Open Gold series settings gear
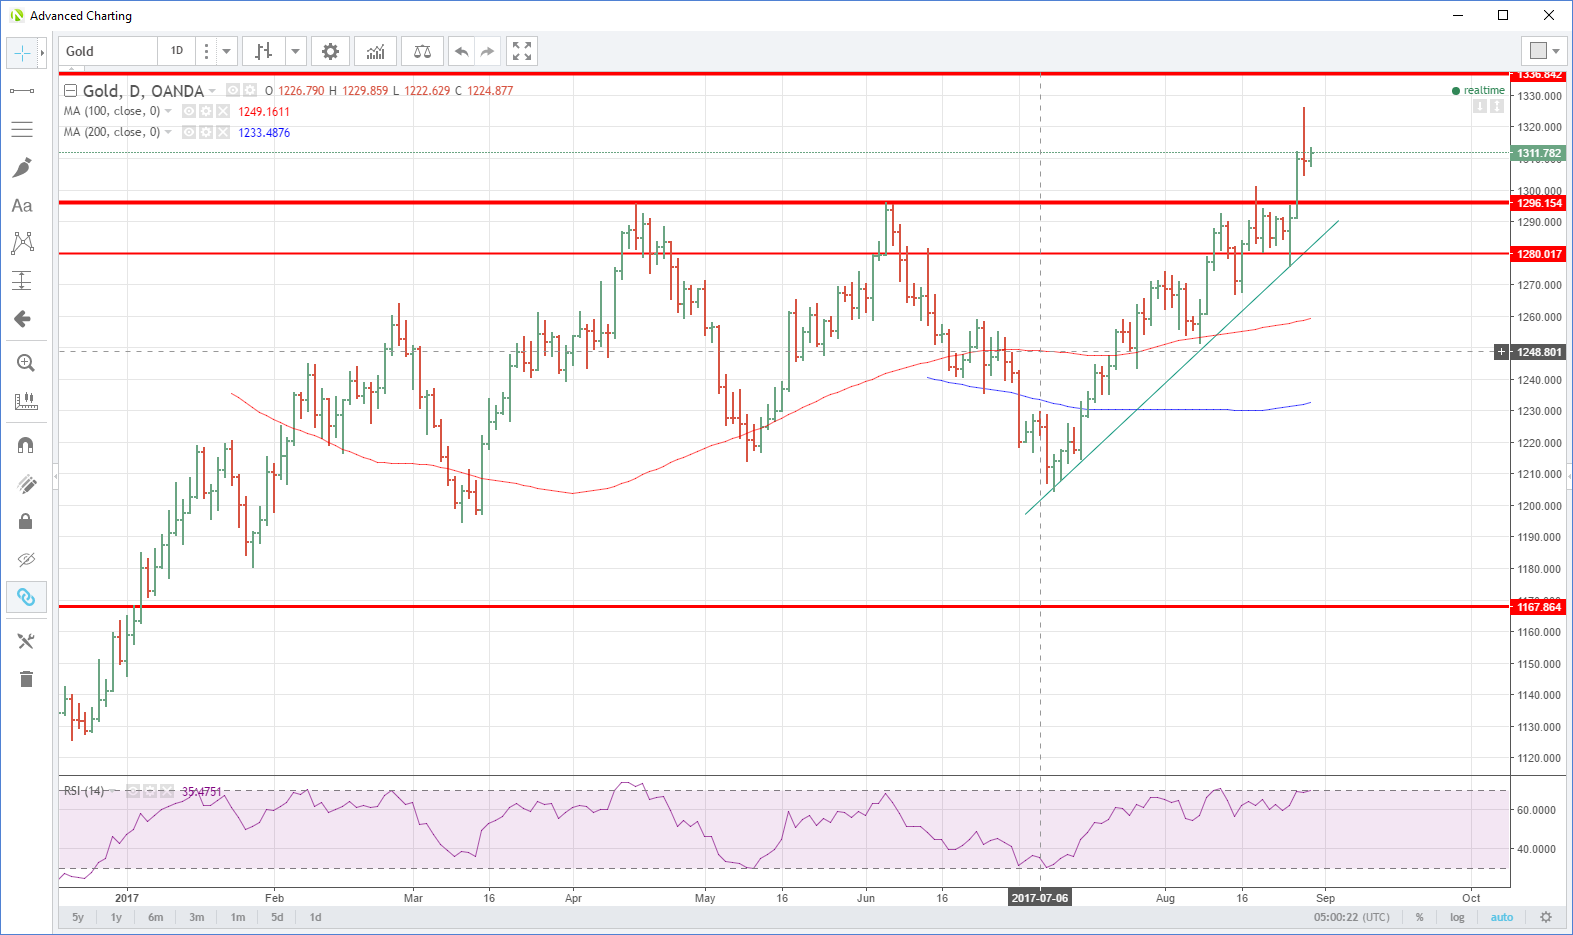Image resolution: width=1573 pixels, height=935 pixels. click(250, 90)
